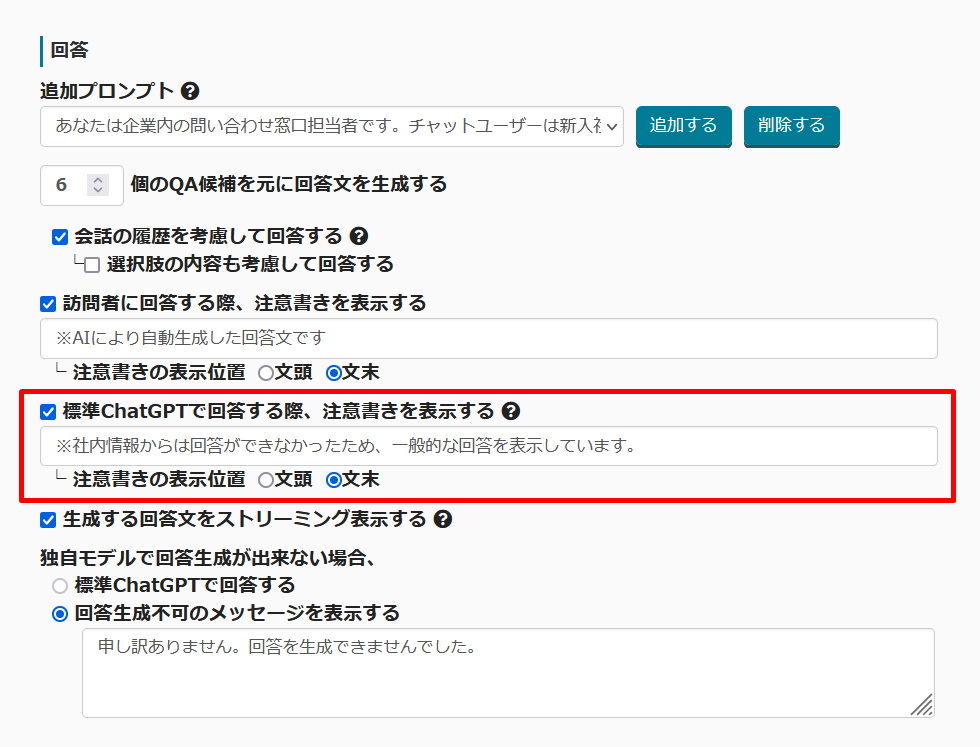Click help icon next to 標準ChatGPT注意書き option
The image size is (980, 747).
click(x=511, y=411)
